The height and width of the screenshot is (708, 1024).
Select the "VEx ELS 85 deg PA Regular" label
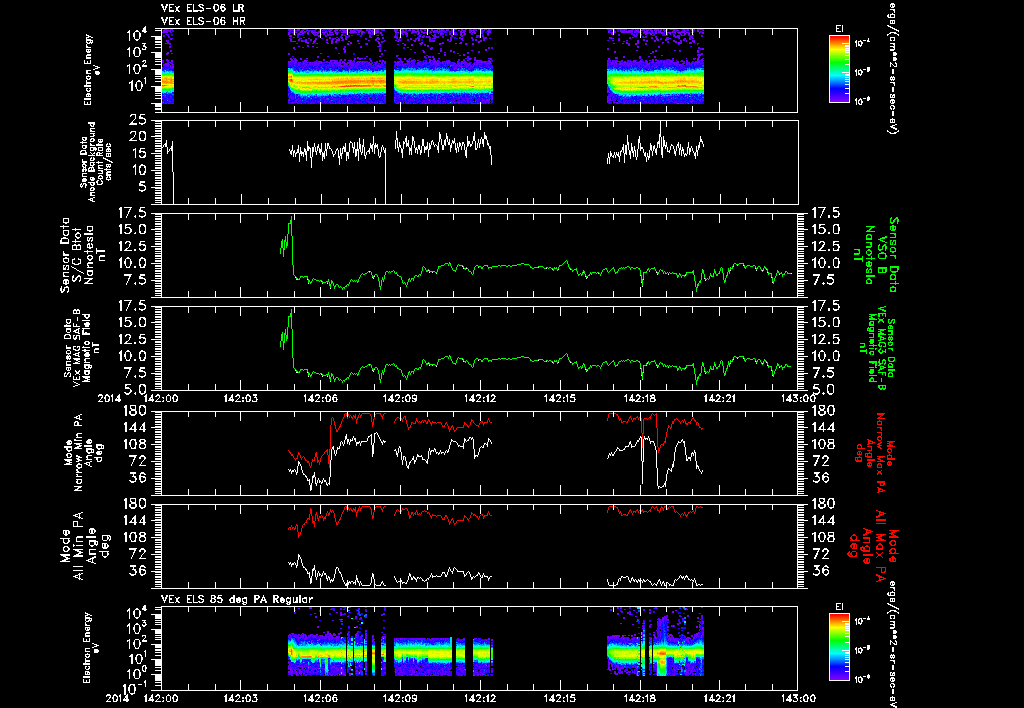[237, 599]
